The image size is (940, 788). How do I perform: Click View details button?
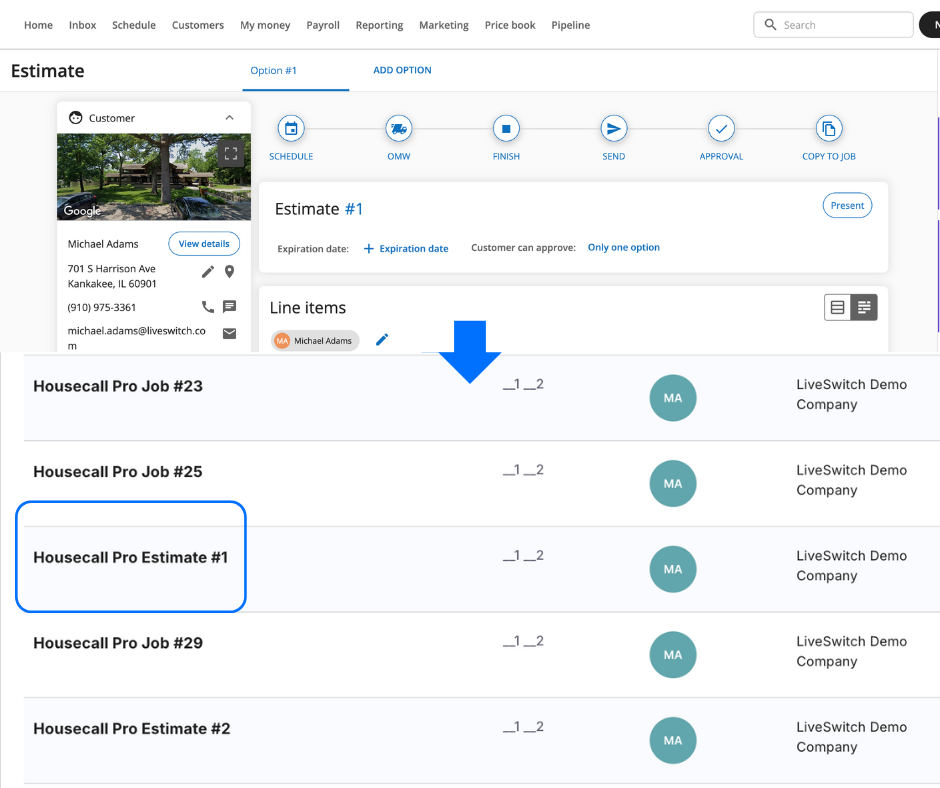[x=204, y=243]
